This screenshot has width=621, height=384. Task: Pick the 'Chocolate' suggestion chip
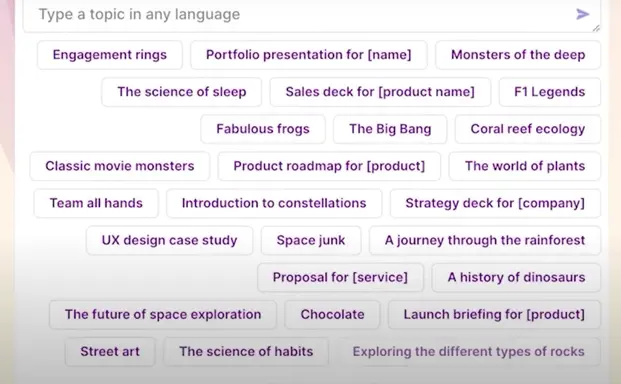click(x=332, y=314)
